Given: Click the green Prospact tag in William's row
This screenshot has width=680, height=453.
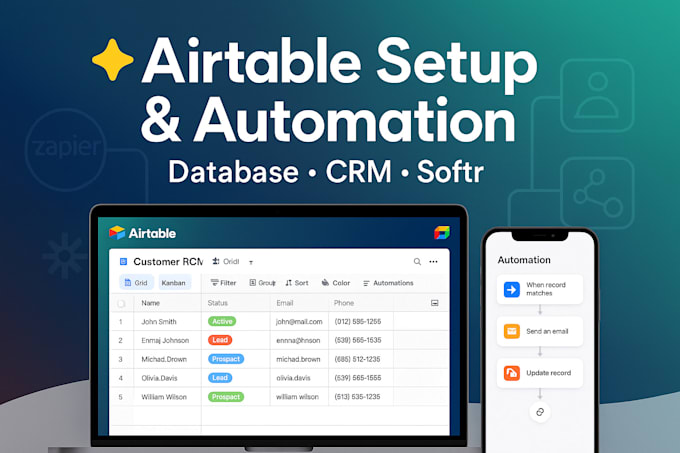Looking at the screenshot, I should 226,397.
